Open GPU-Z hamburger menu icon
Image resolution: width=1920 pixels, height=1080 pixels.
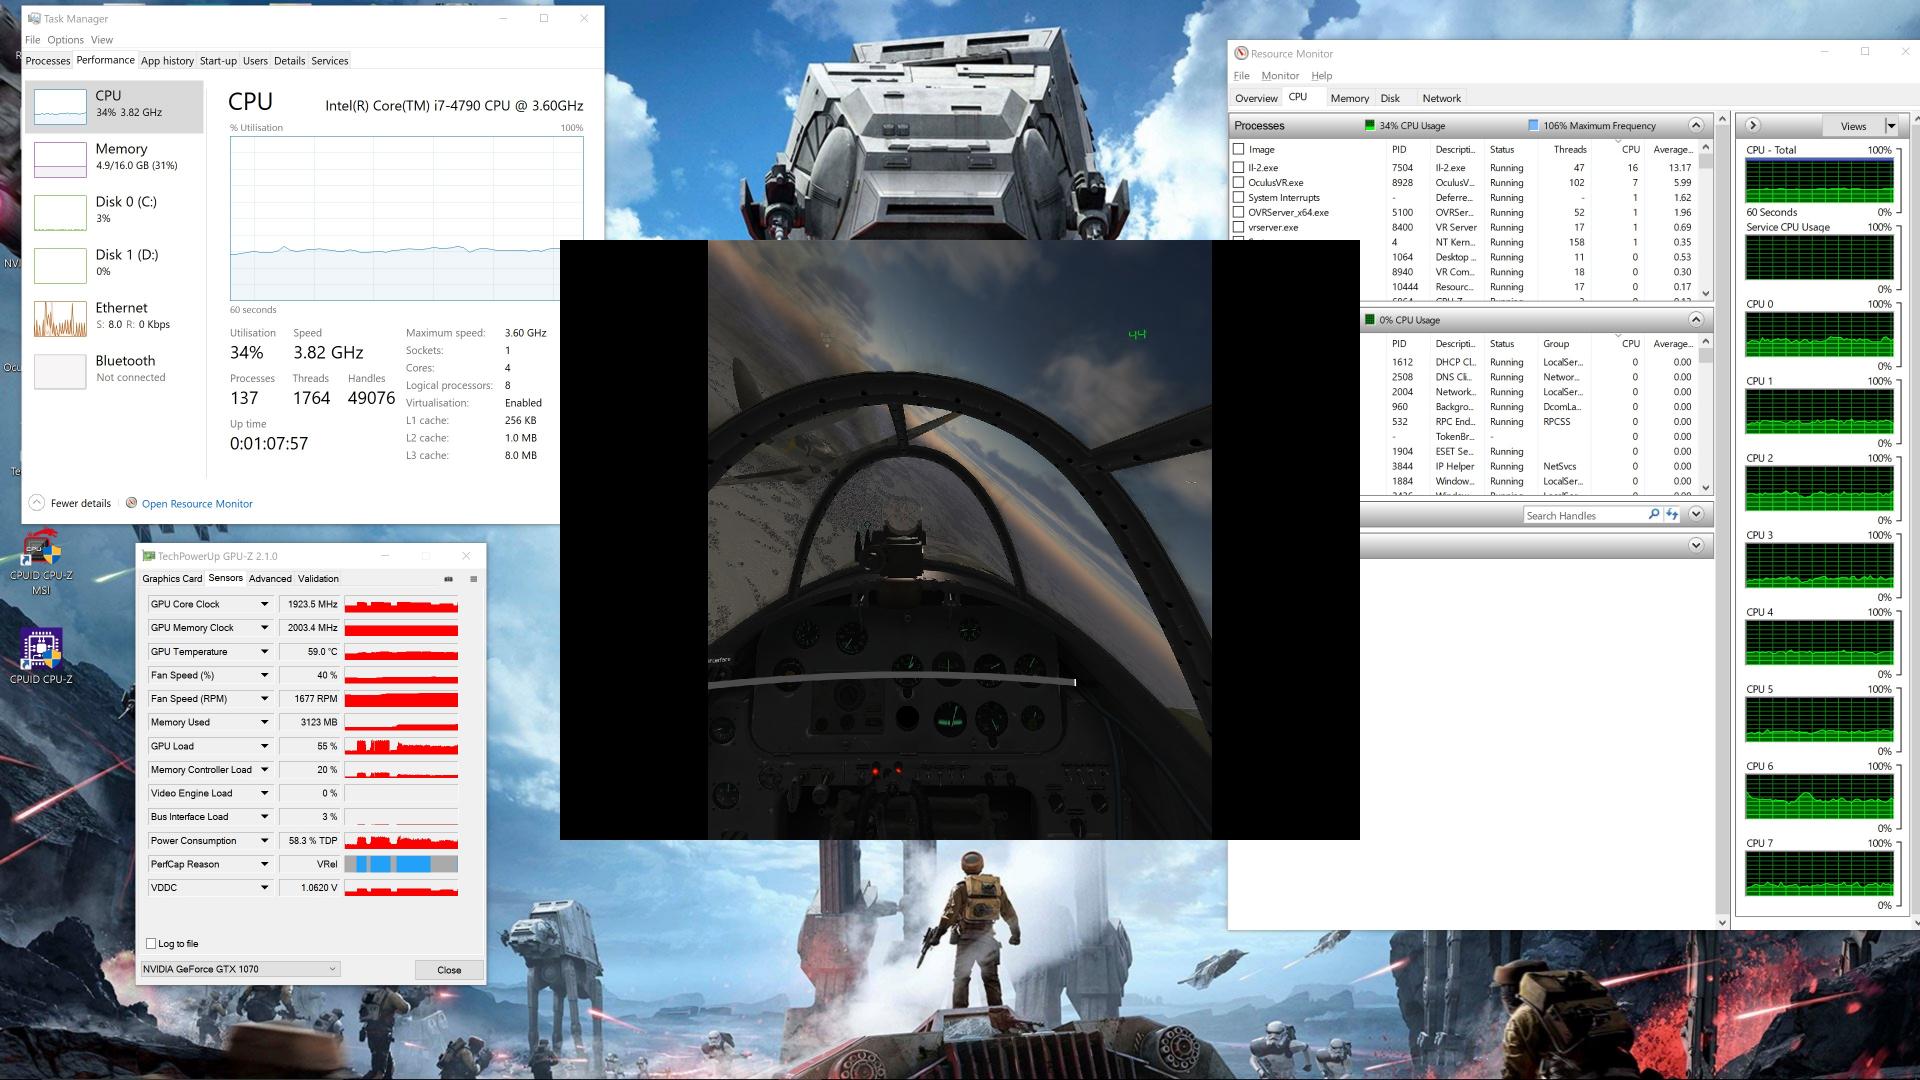coord(474,579)
